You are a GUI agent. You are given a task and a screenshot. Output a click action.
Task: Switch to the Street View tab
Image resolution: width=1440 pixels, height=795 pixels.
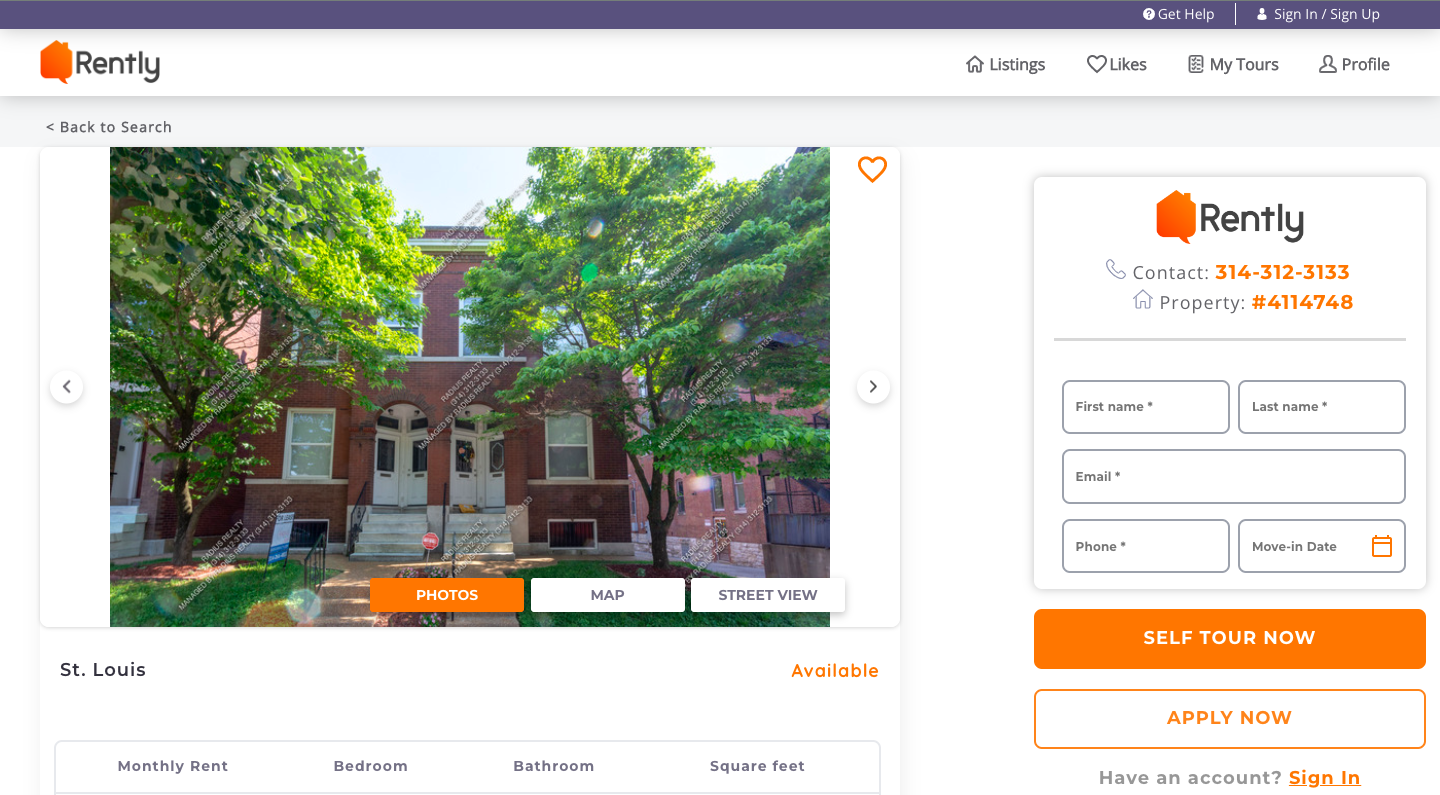point(767,595)
